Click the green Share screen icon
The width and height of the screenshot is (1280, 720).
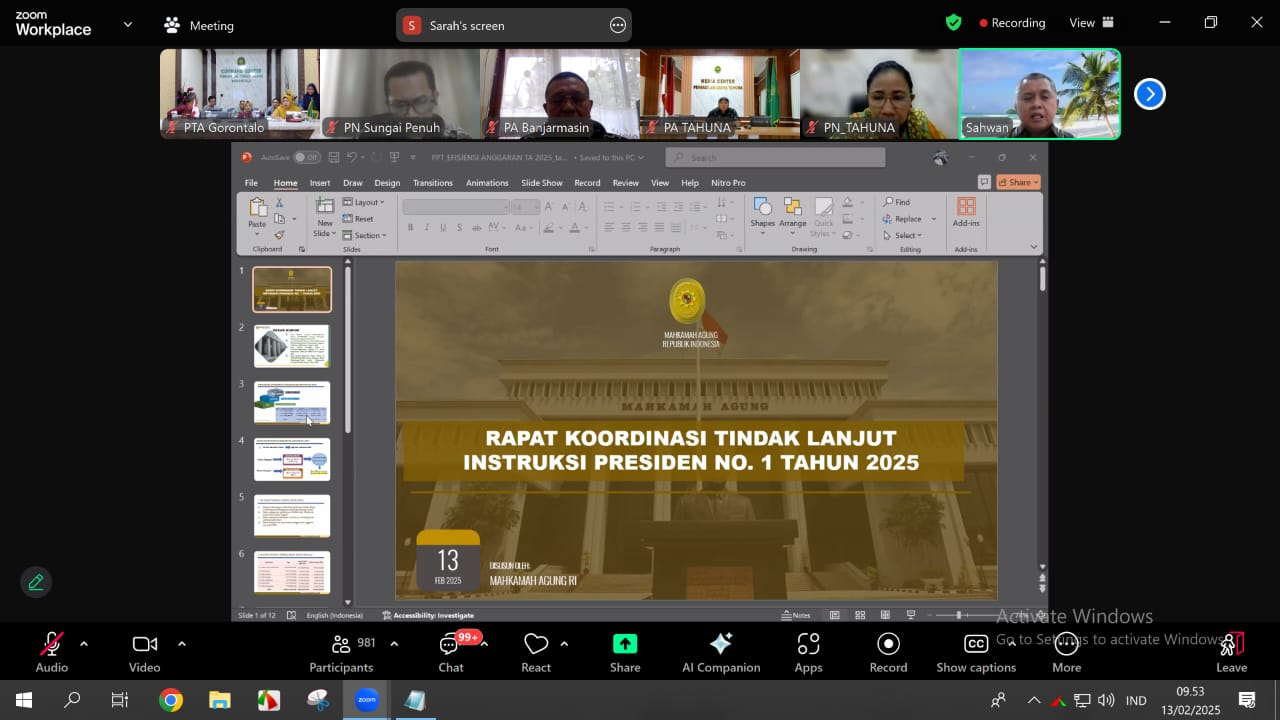coord(625,644)
